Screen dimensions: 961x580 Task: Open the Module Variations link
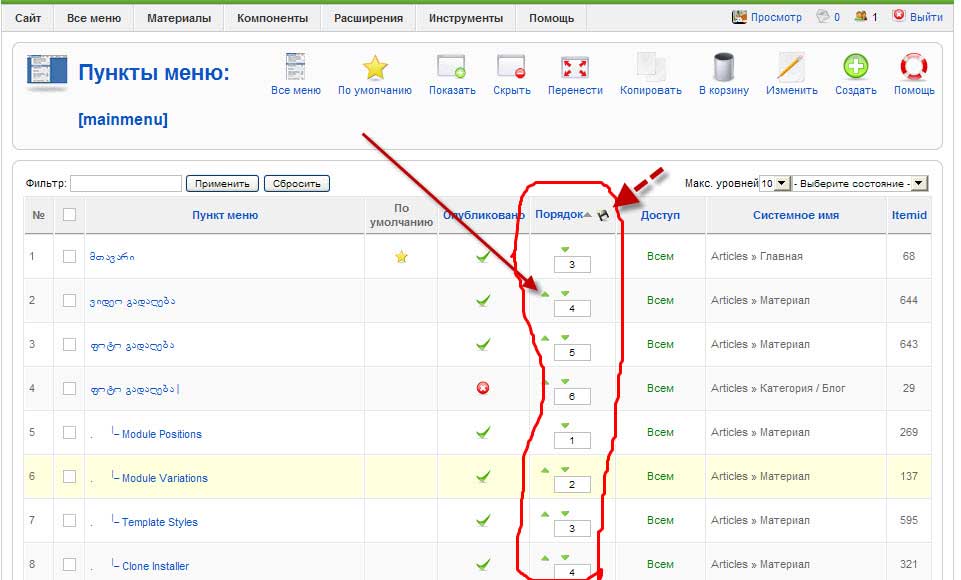[x=165, y=478]
